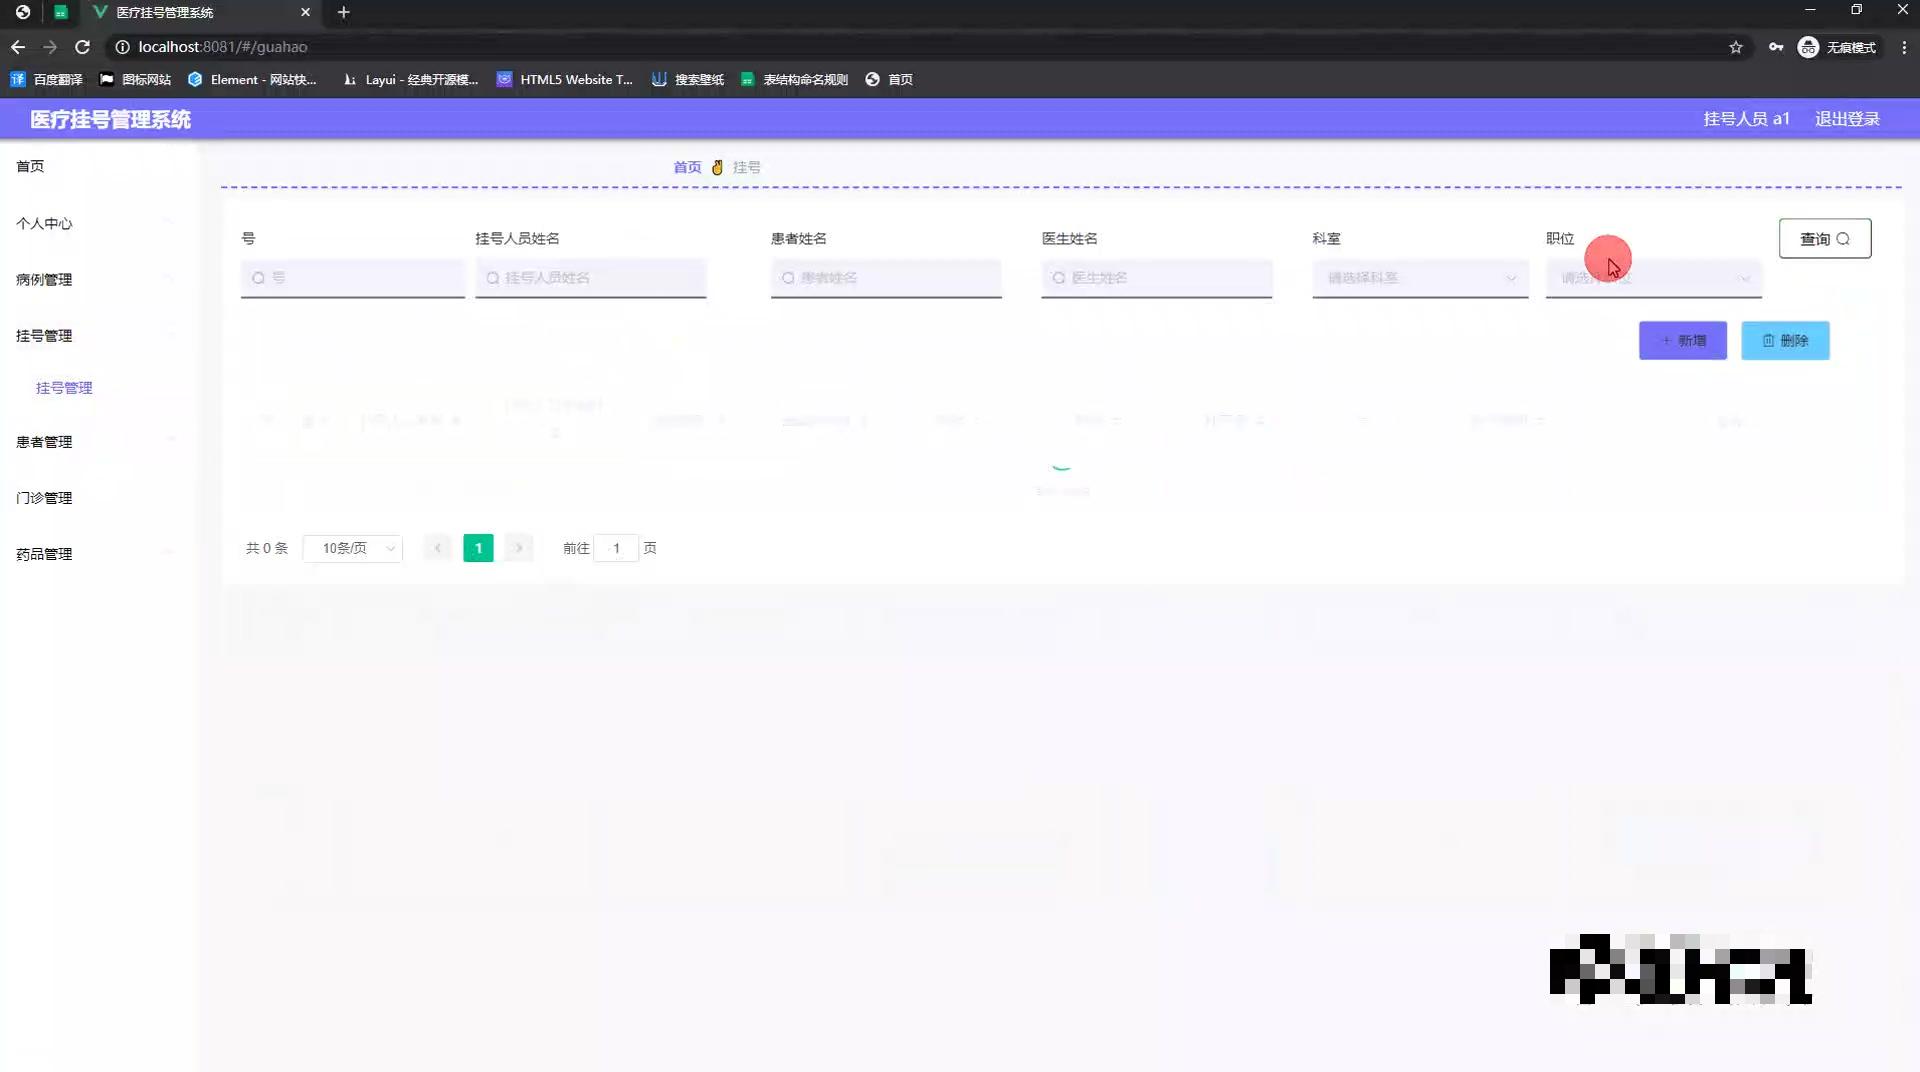Open the 职位 dropdown
Image resolution: width=1920 pixels, height=1072 pixels.
tap(1654, 278)
